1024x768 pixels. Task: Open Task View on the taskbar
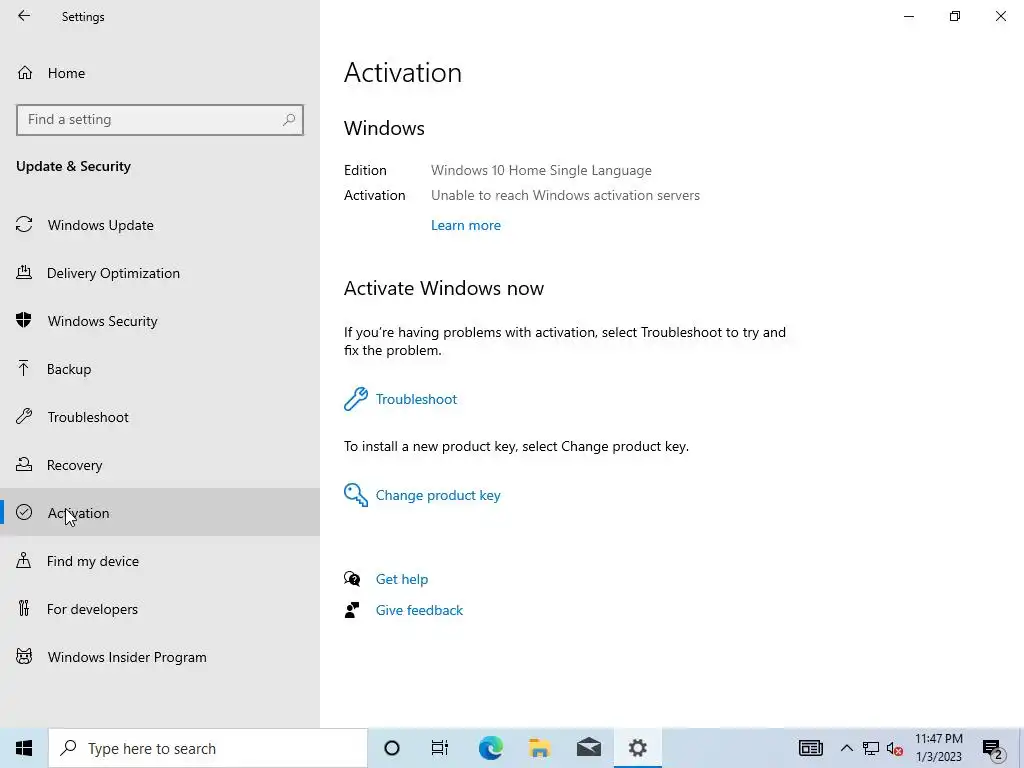pos(440,748)
